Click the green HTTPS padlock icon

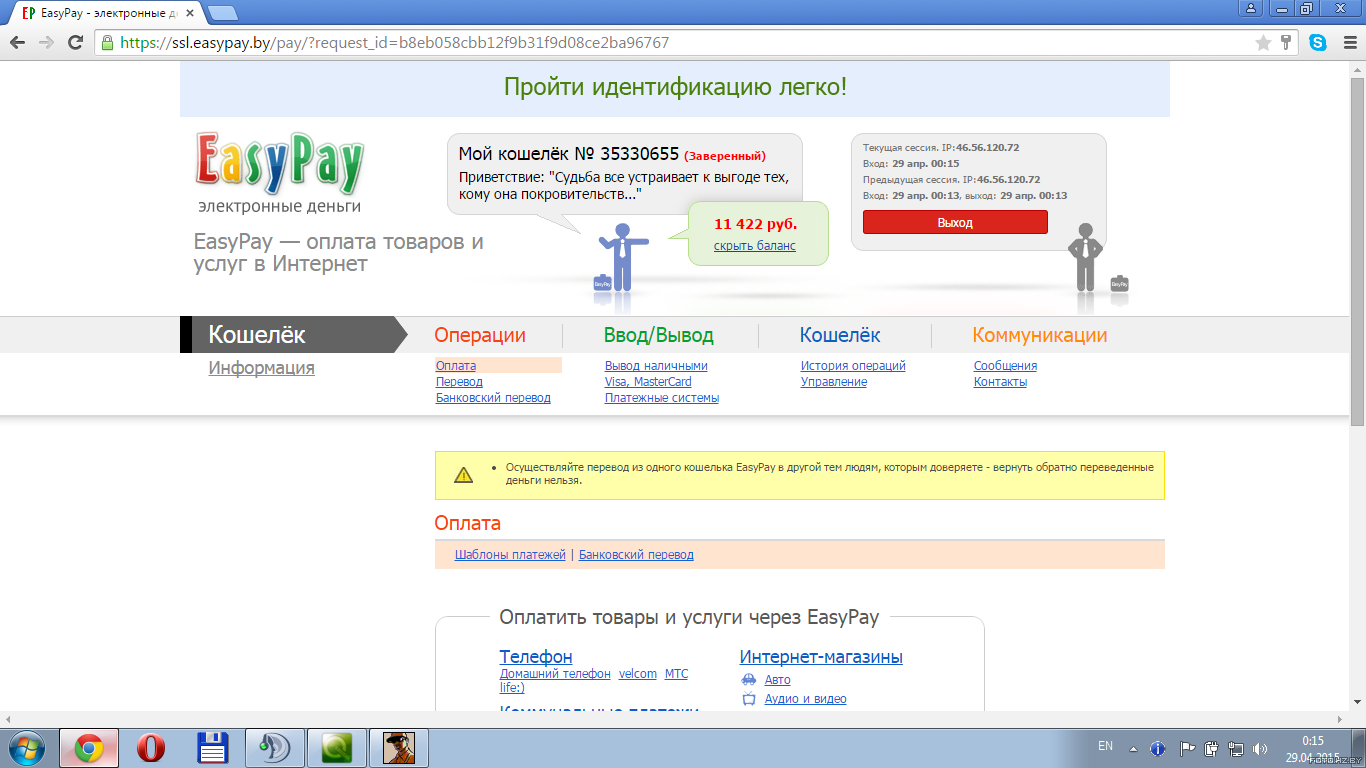(107, 43)
